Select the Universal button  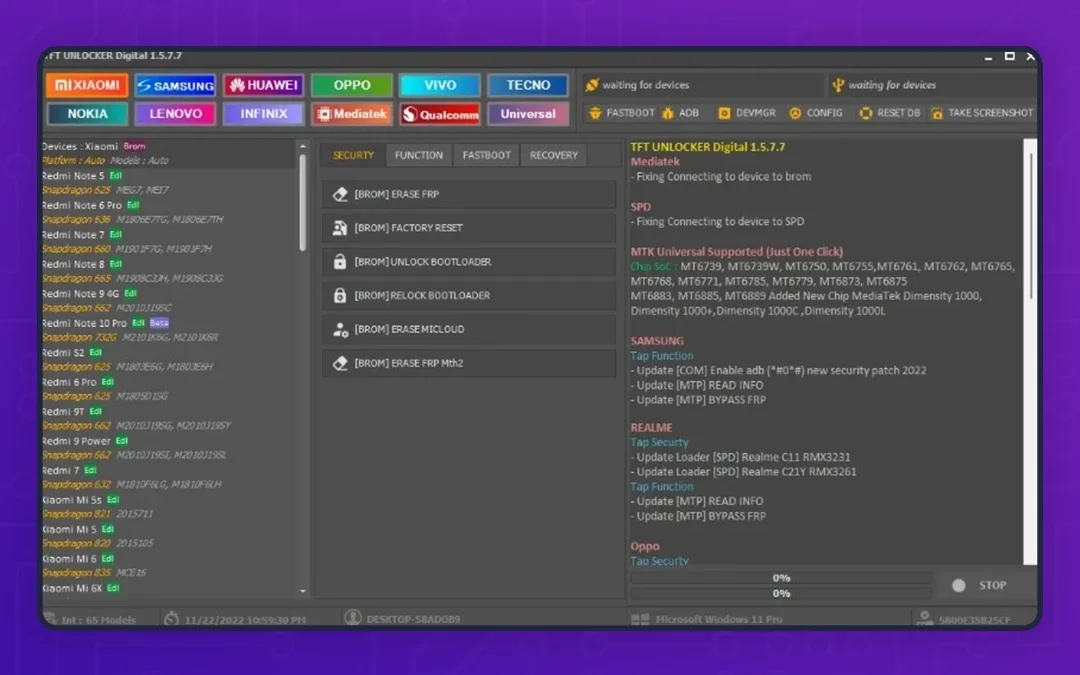click(528, 114)
